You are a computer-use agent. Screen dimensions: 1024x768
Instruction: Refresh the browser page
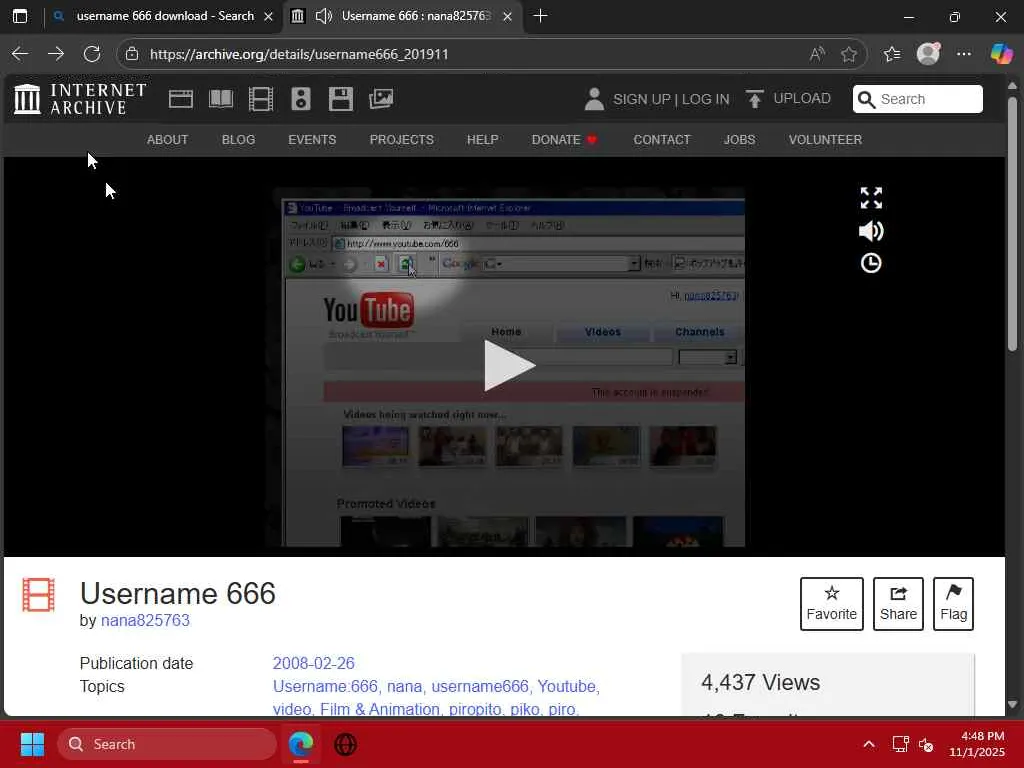click(x=92, y=54)
